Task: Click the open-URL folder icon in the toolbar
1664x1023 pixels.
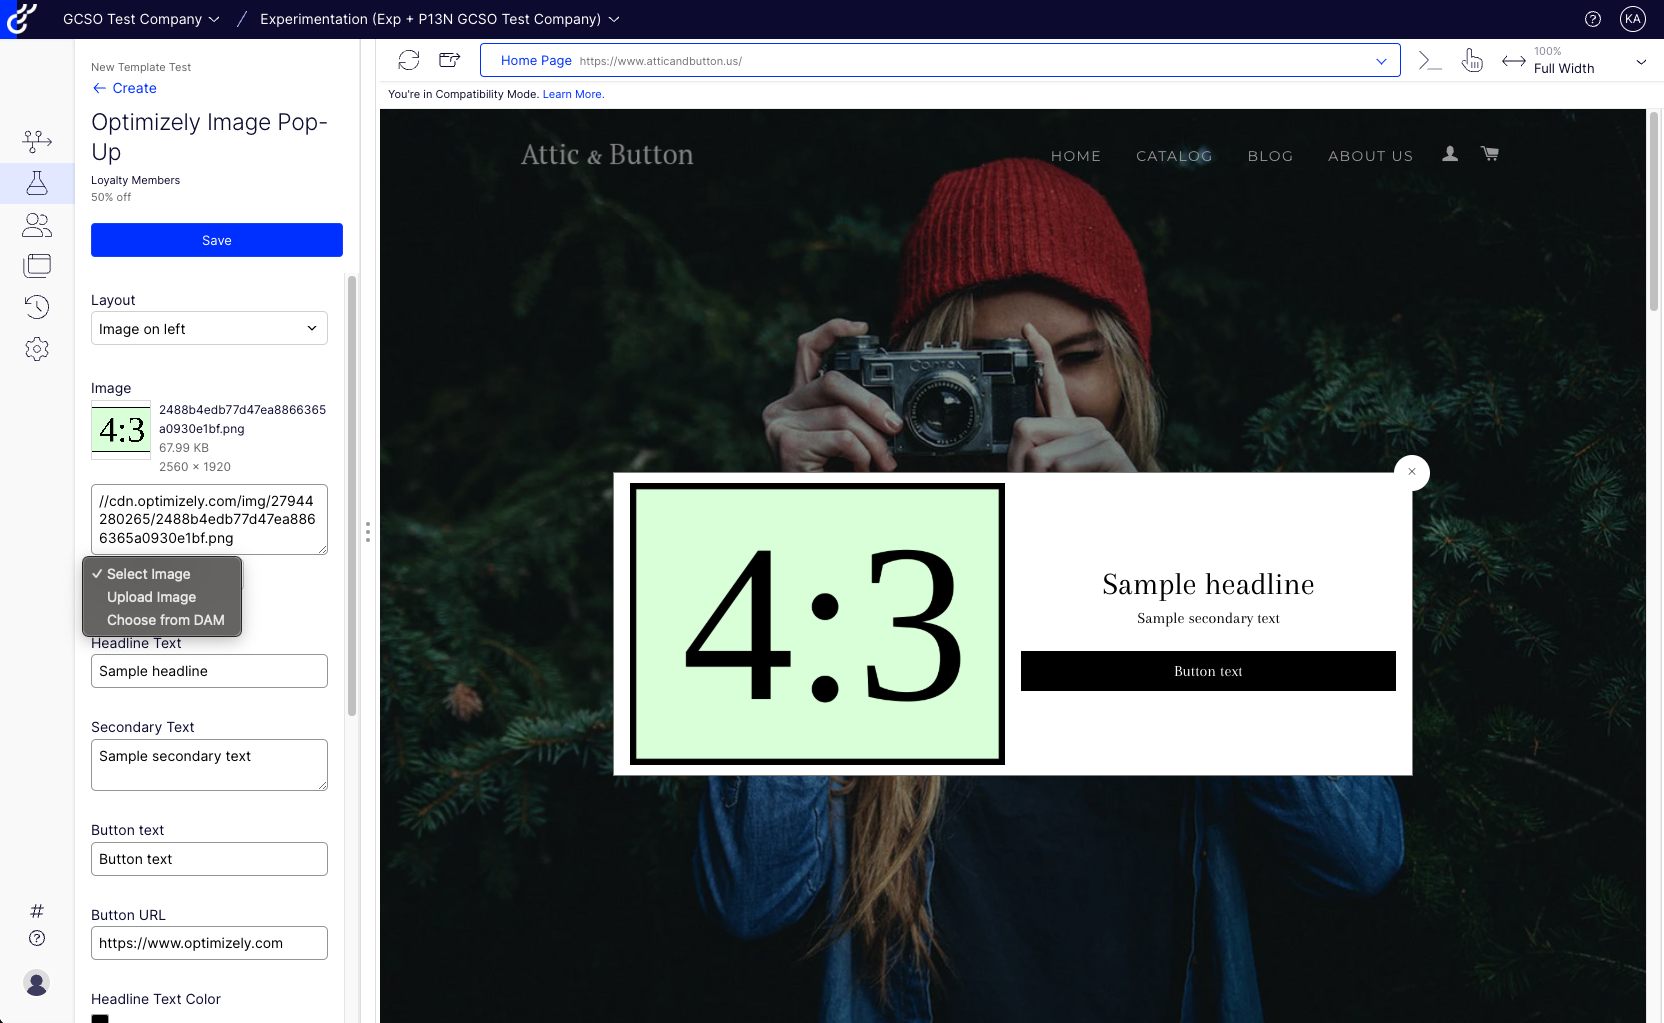Action: pyautogui.click(x=450, y=60)
